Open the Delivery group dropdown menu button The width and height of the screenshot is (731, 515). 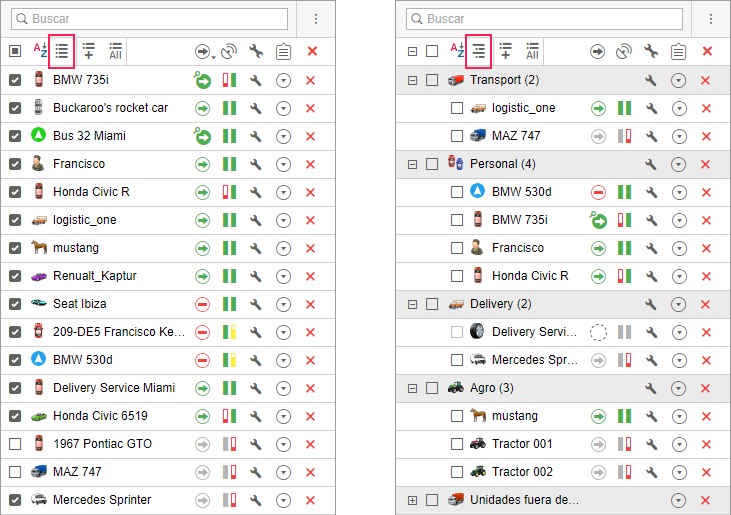coord(678,304)
